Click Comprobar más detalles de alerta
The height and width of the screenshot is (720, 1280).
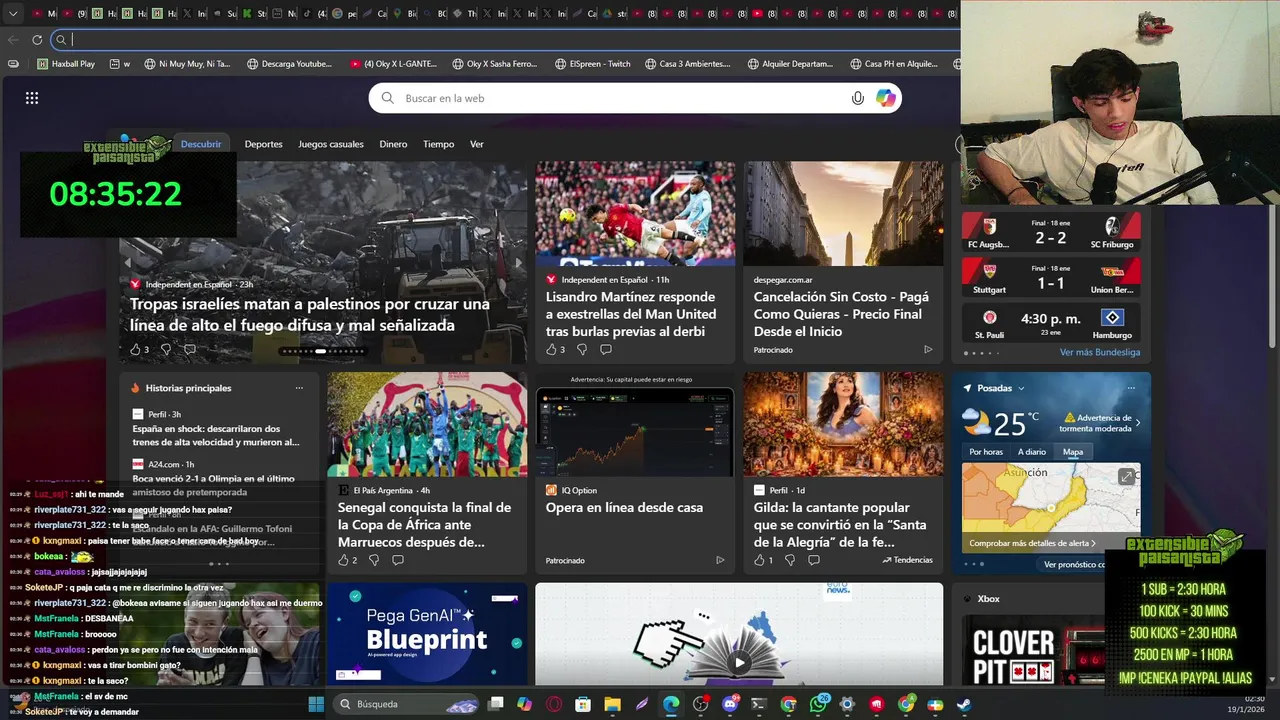1033,543
